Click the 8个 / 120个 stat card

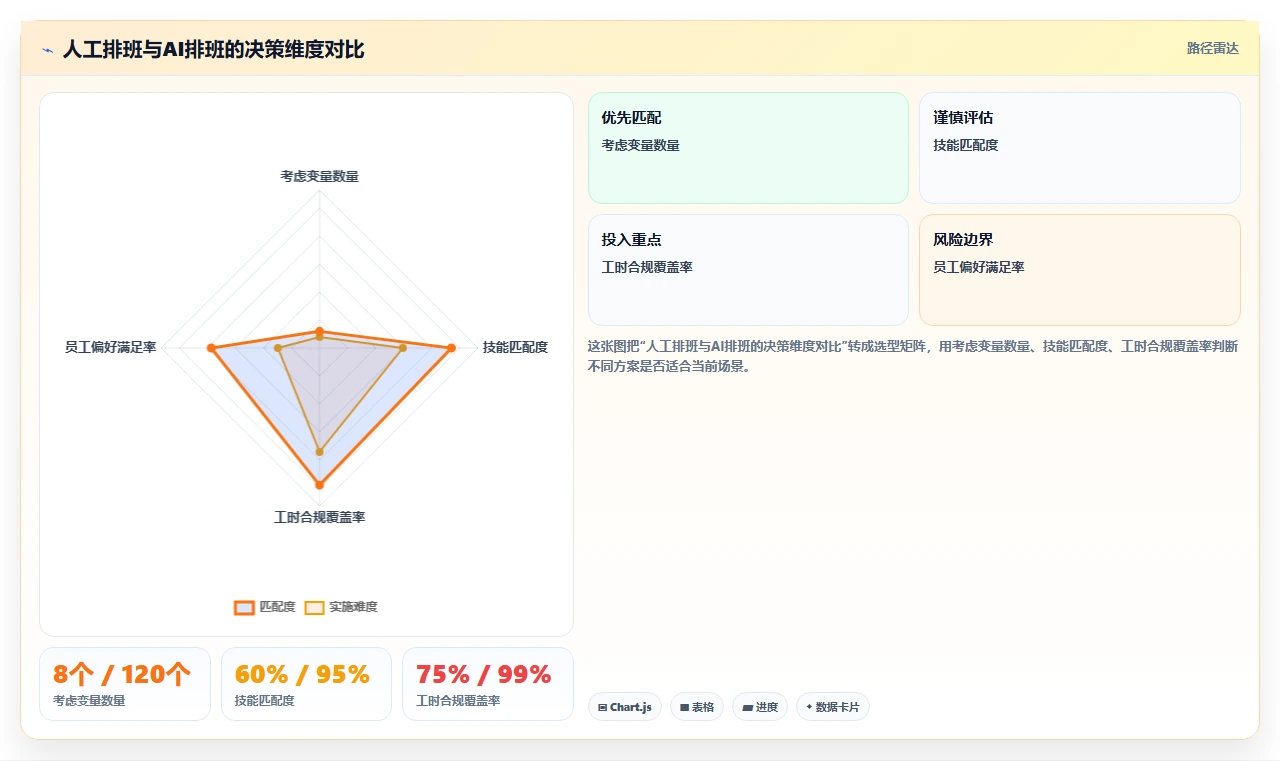[125, 684]
